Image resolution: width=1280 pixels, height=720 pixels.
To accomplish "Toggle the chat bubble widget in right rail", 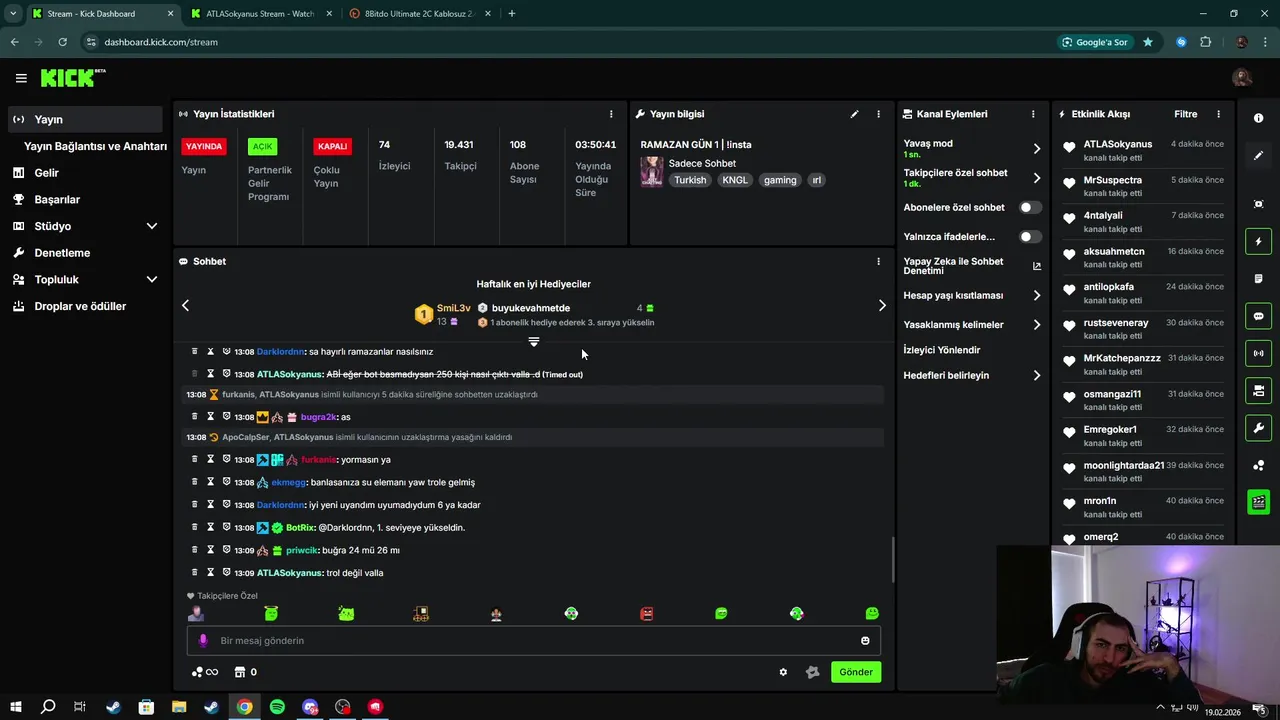I will 1258,316.
